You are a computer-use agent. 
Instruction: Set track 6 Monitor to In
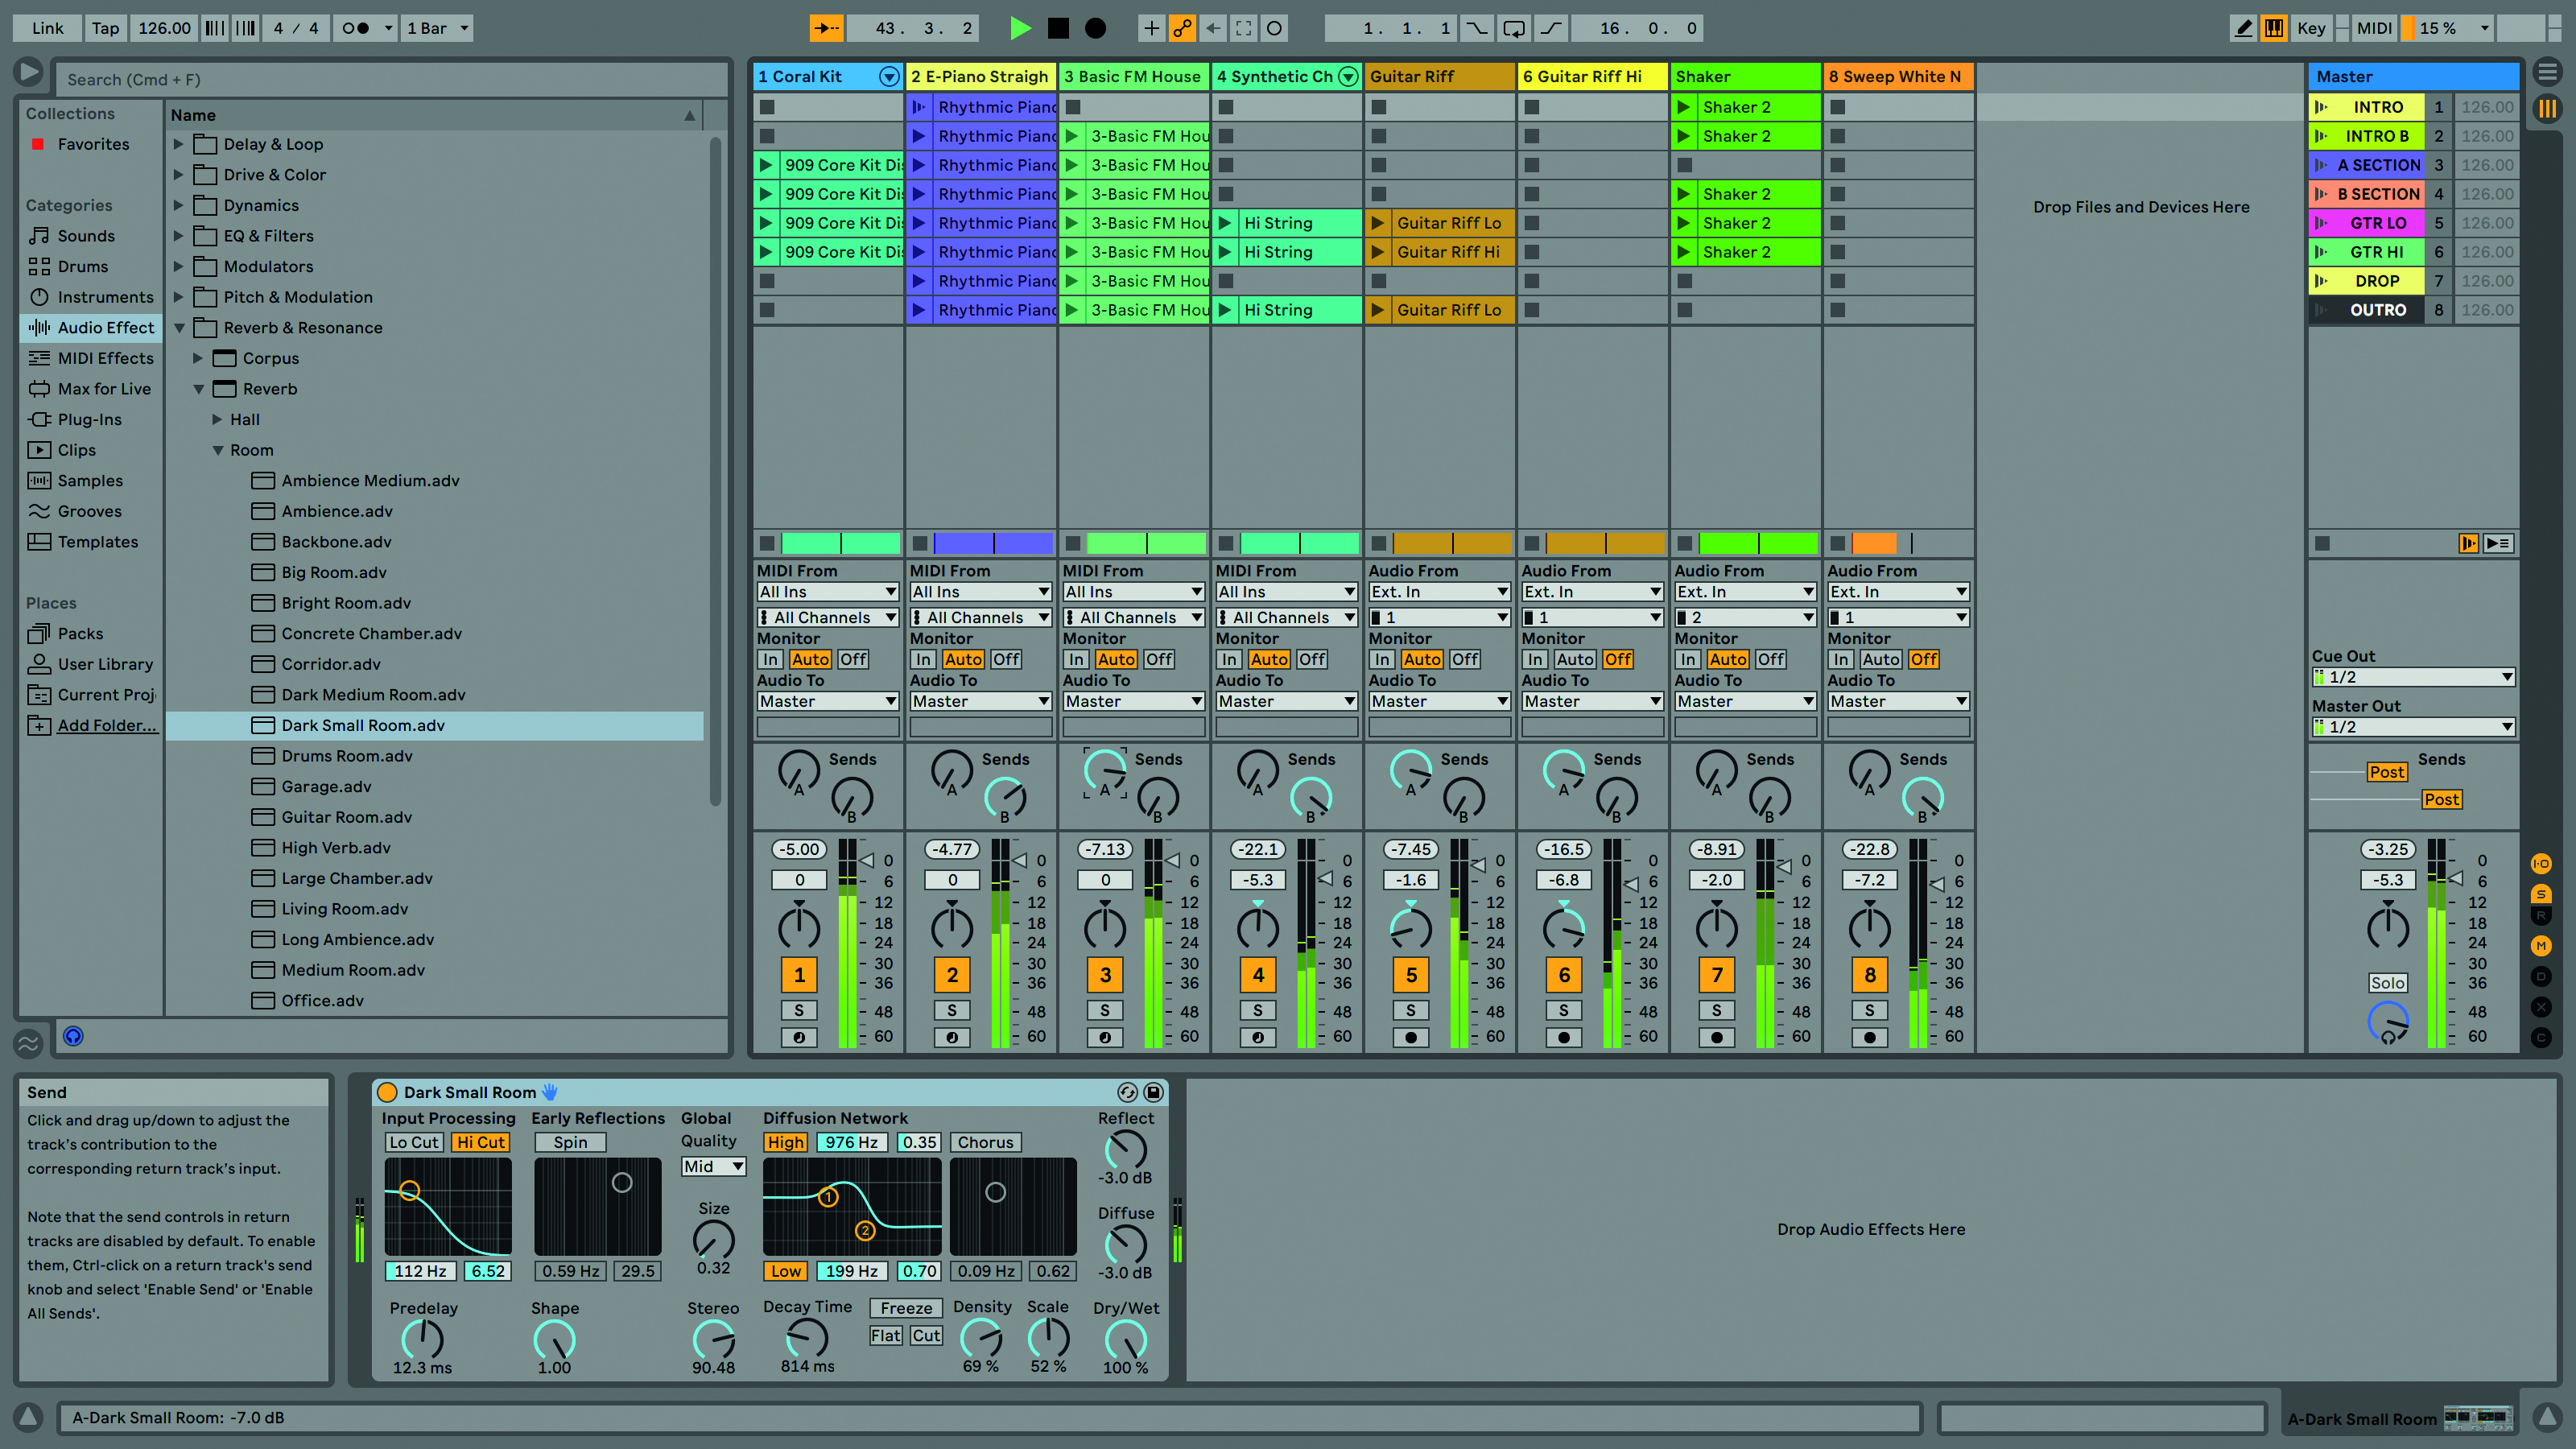tap(1534, 659)
